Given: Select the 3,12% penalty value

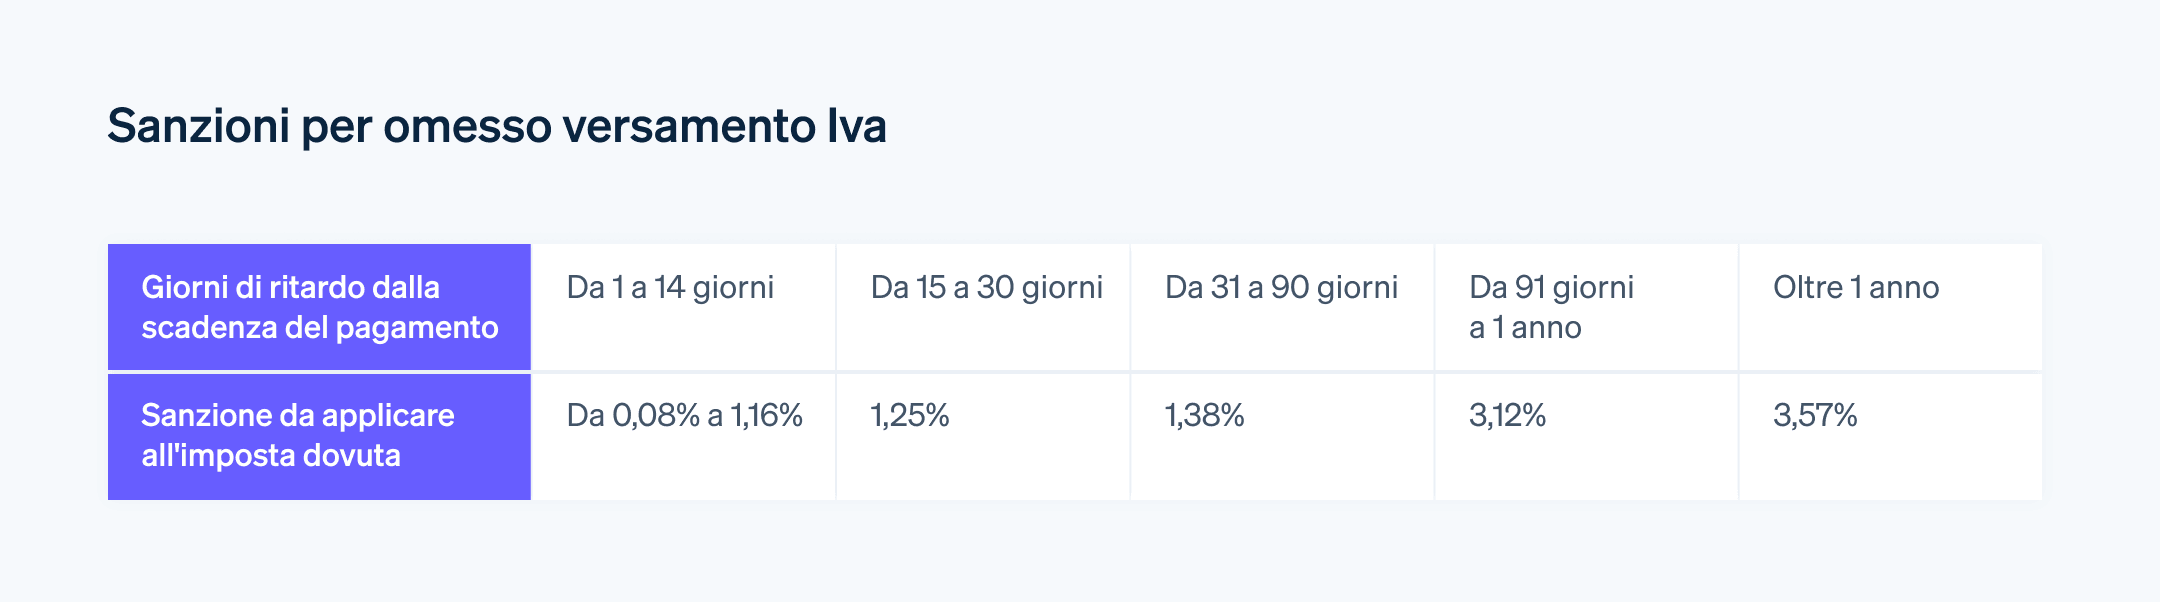Looking at the screenshot, I should [x=1508, y=415].
